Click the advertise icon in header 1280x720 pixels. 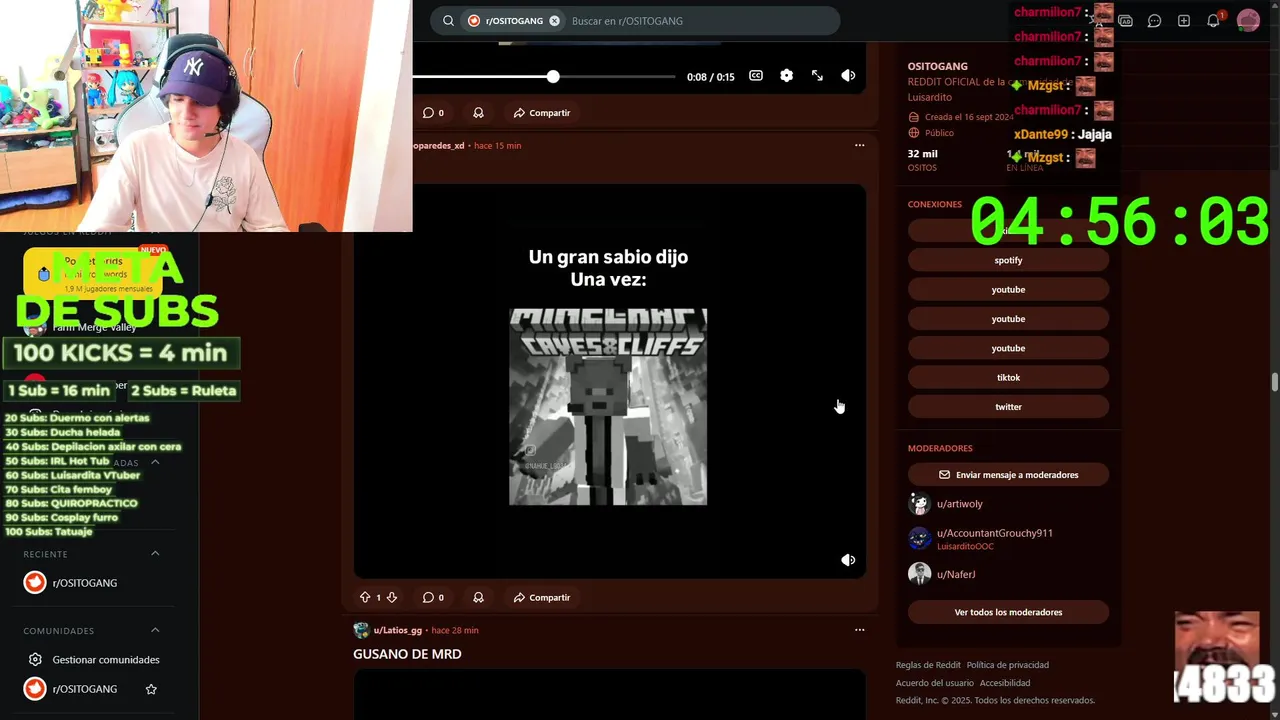pyautogui.click(x=1125, y=20)
